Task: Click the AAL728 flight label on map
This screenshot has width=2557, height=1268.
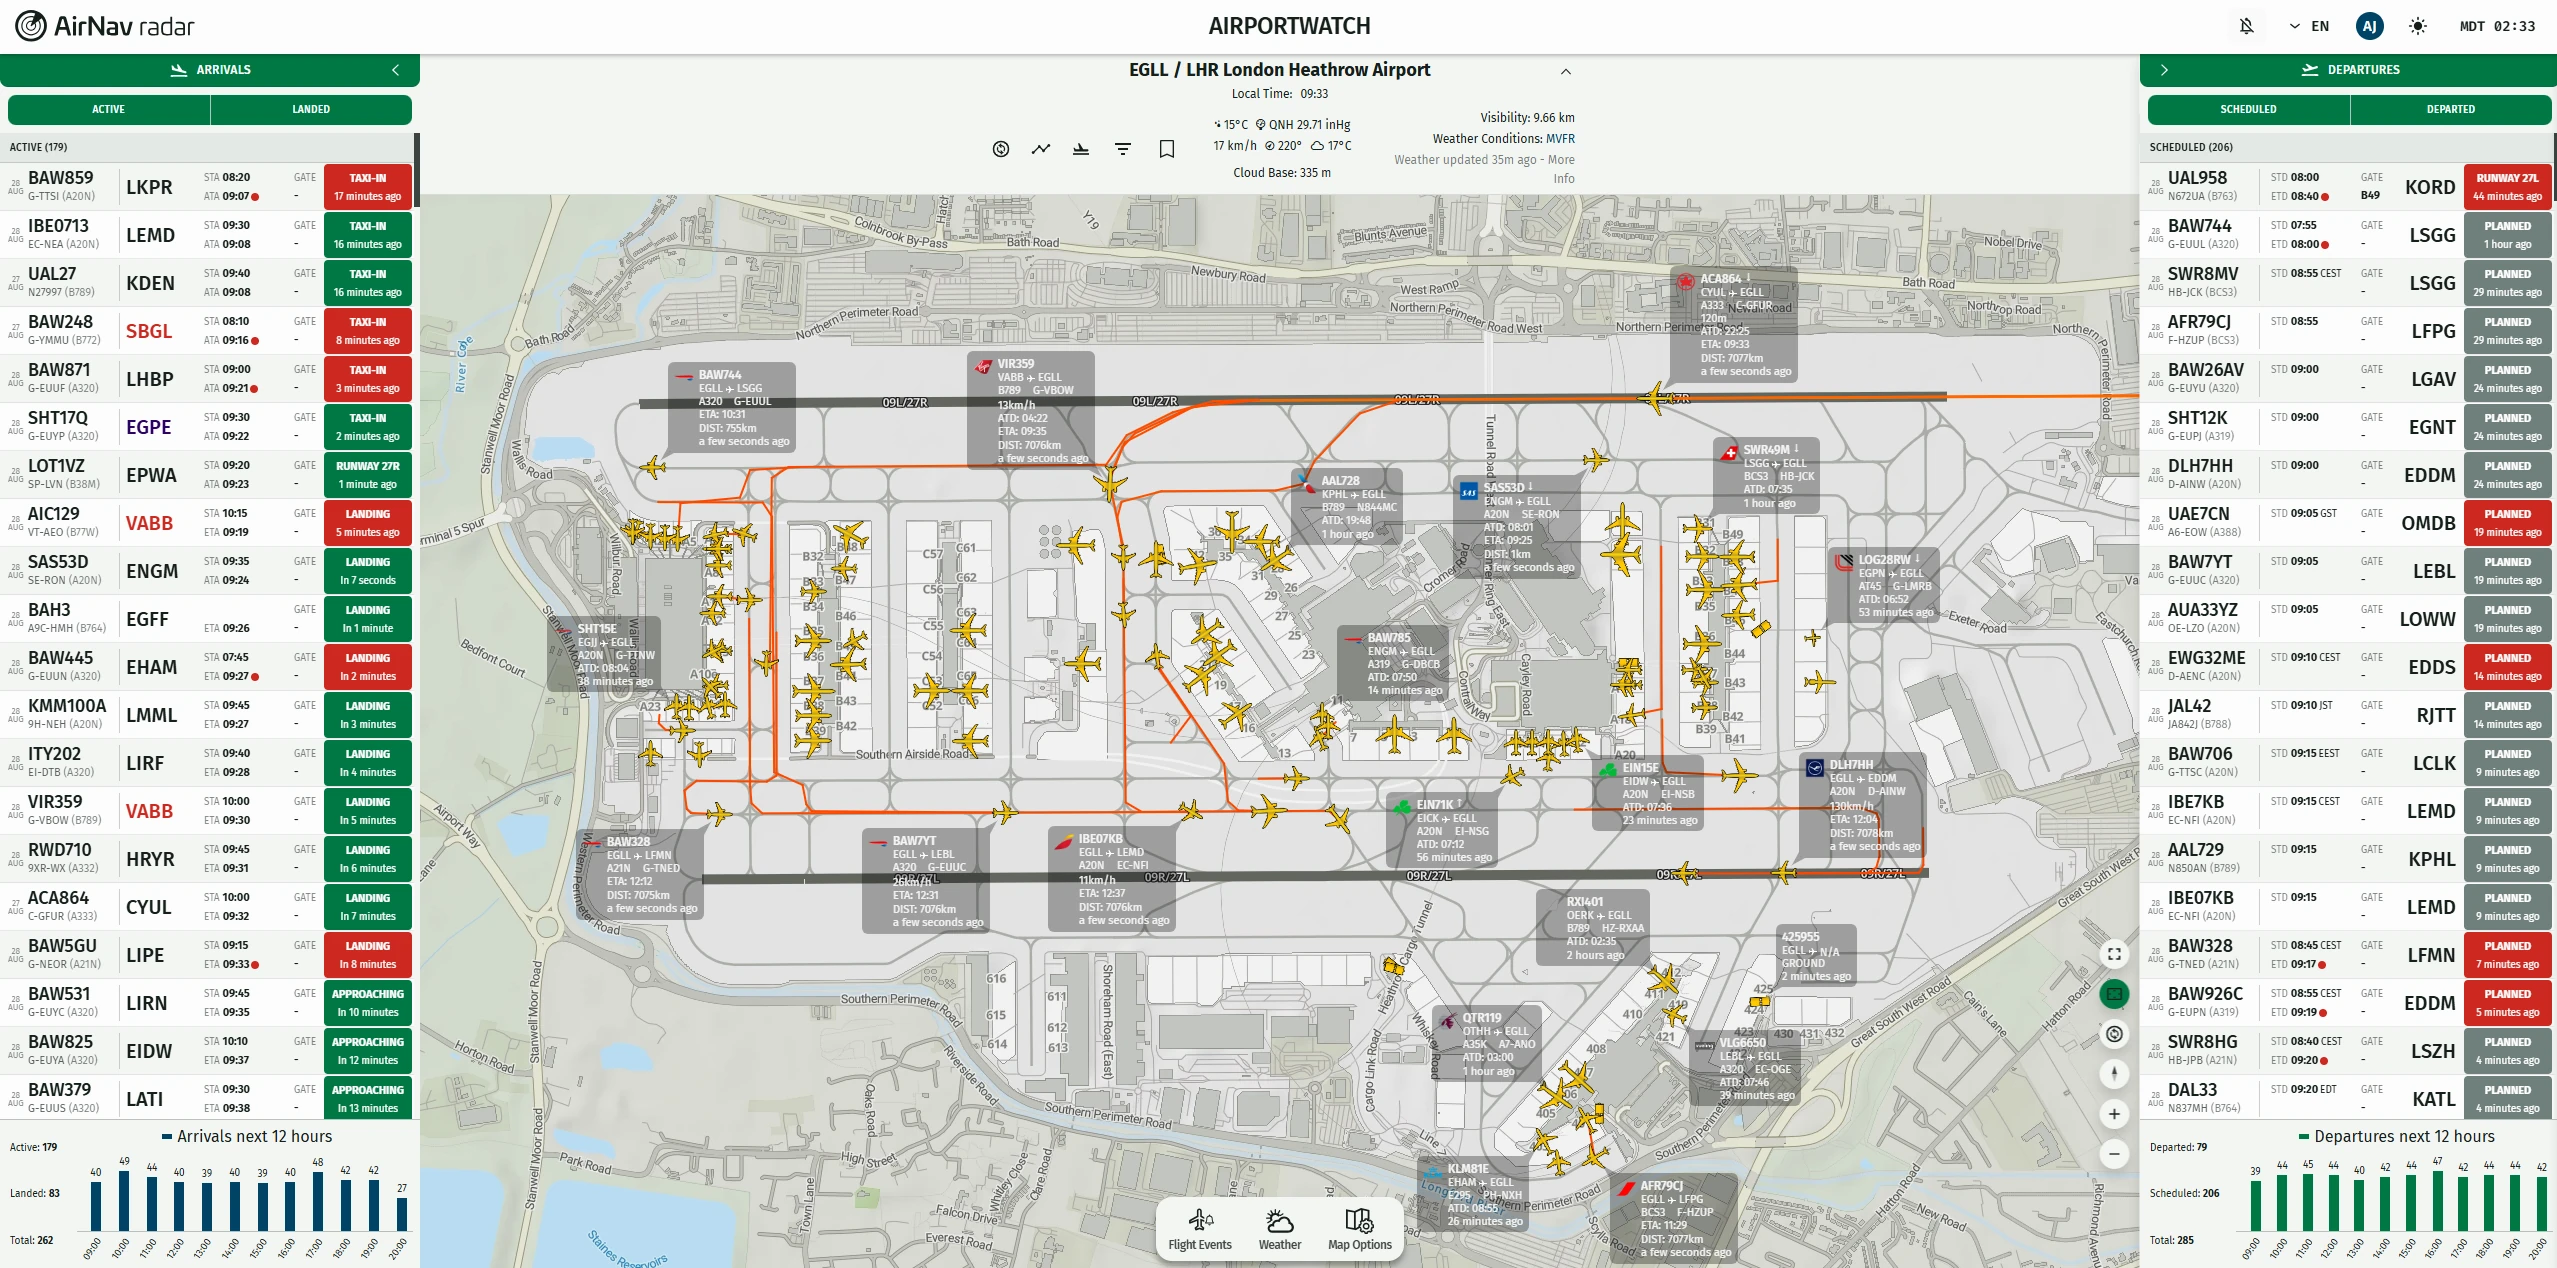Action: click(1348, 507)
